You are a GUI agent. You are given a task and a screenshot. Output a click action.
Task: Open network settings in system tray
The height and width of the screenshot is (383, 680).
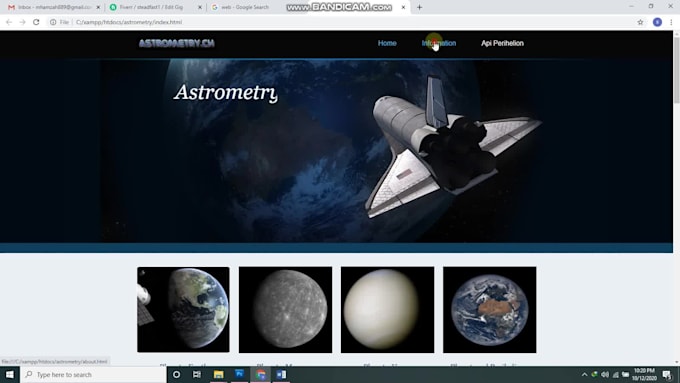point(615,374)
